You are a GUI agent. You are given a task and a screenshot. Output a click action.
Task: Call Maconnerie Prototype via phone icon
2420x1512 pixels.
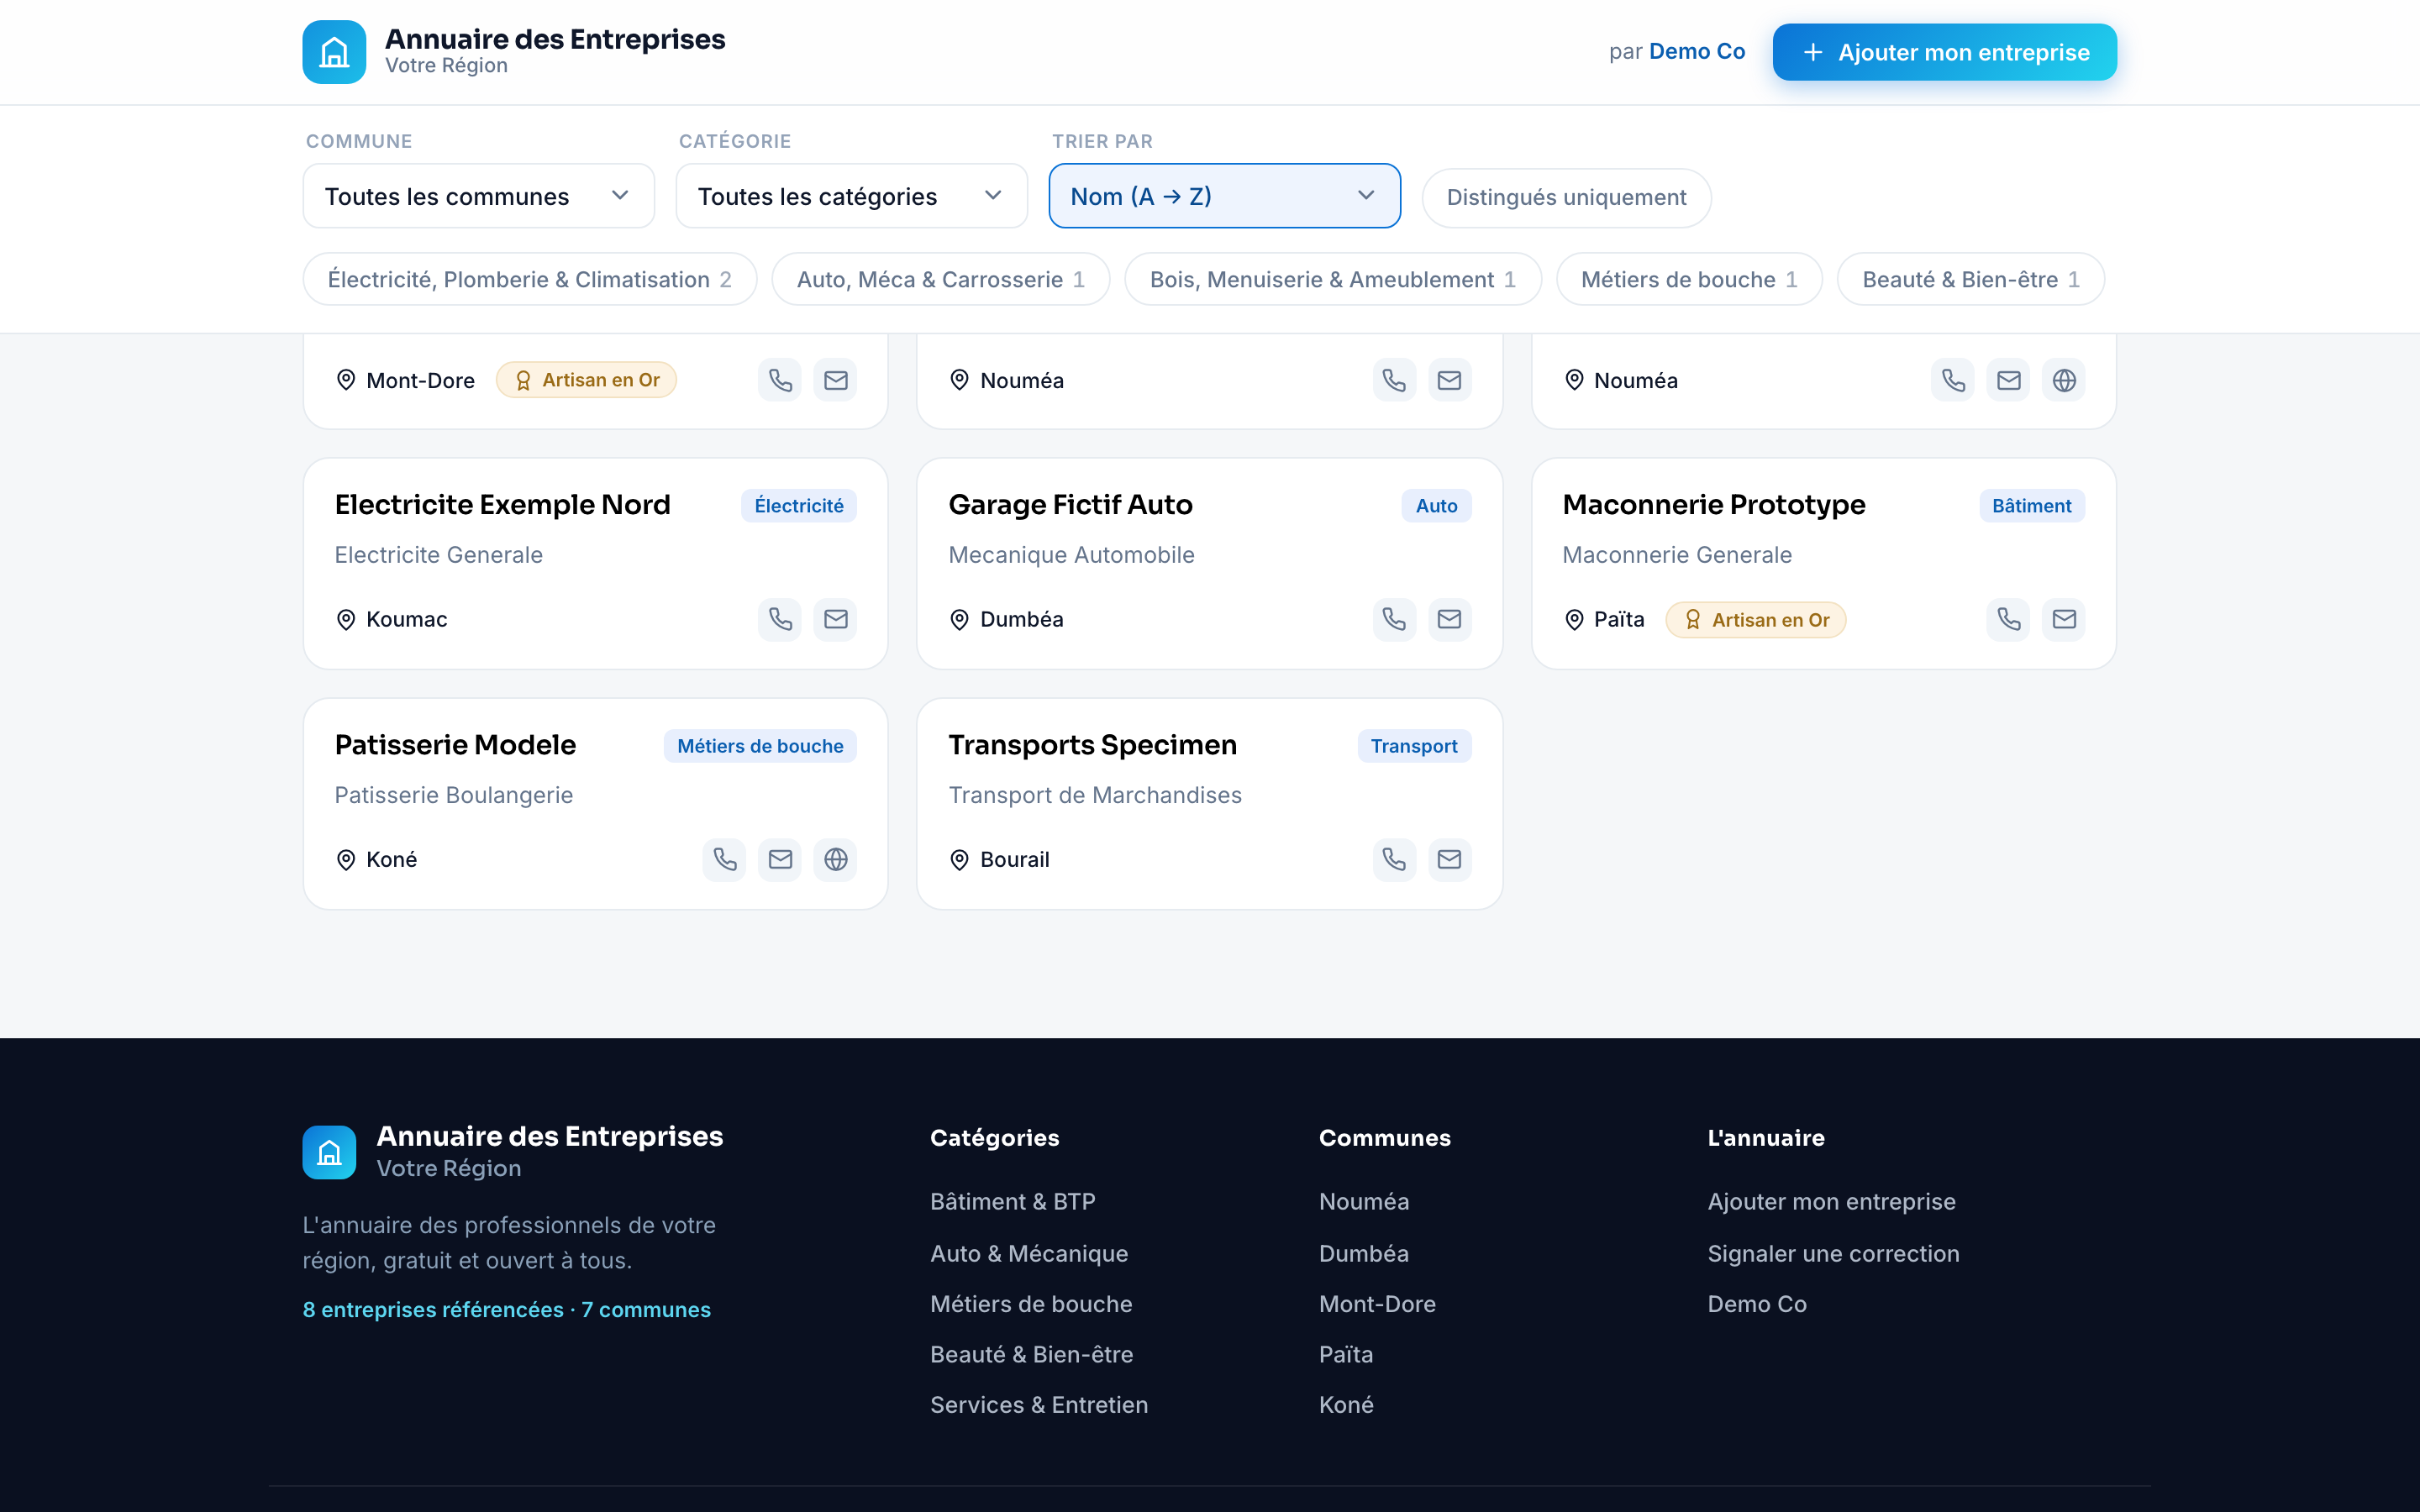[x=2009, y=619]
